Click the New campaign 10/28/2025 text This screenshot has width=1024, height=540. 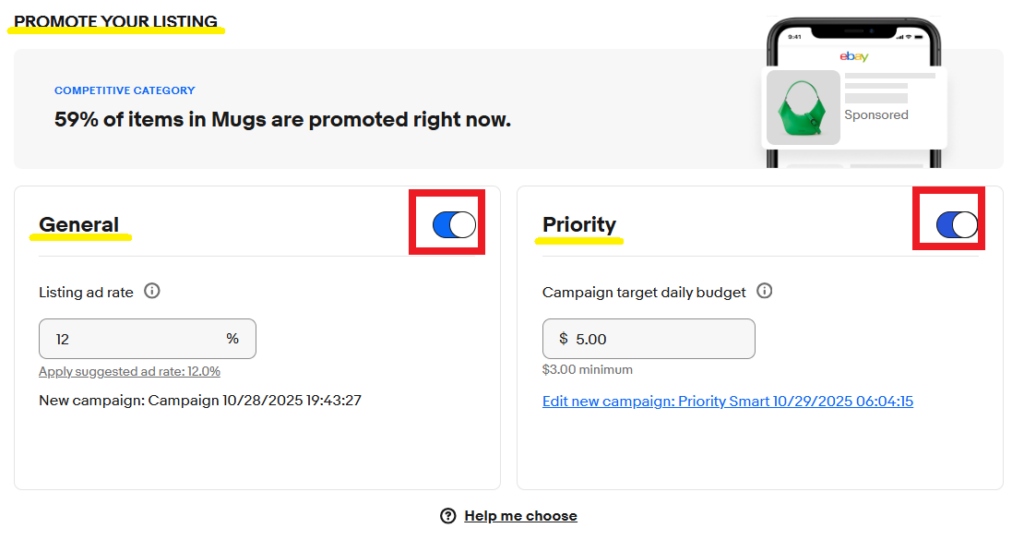[x=200, y=400]
